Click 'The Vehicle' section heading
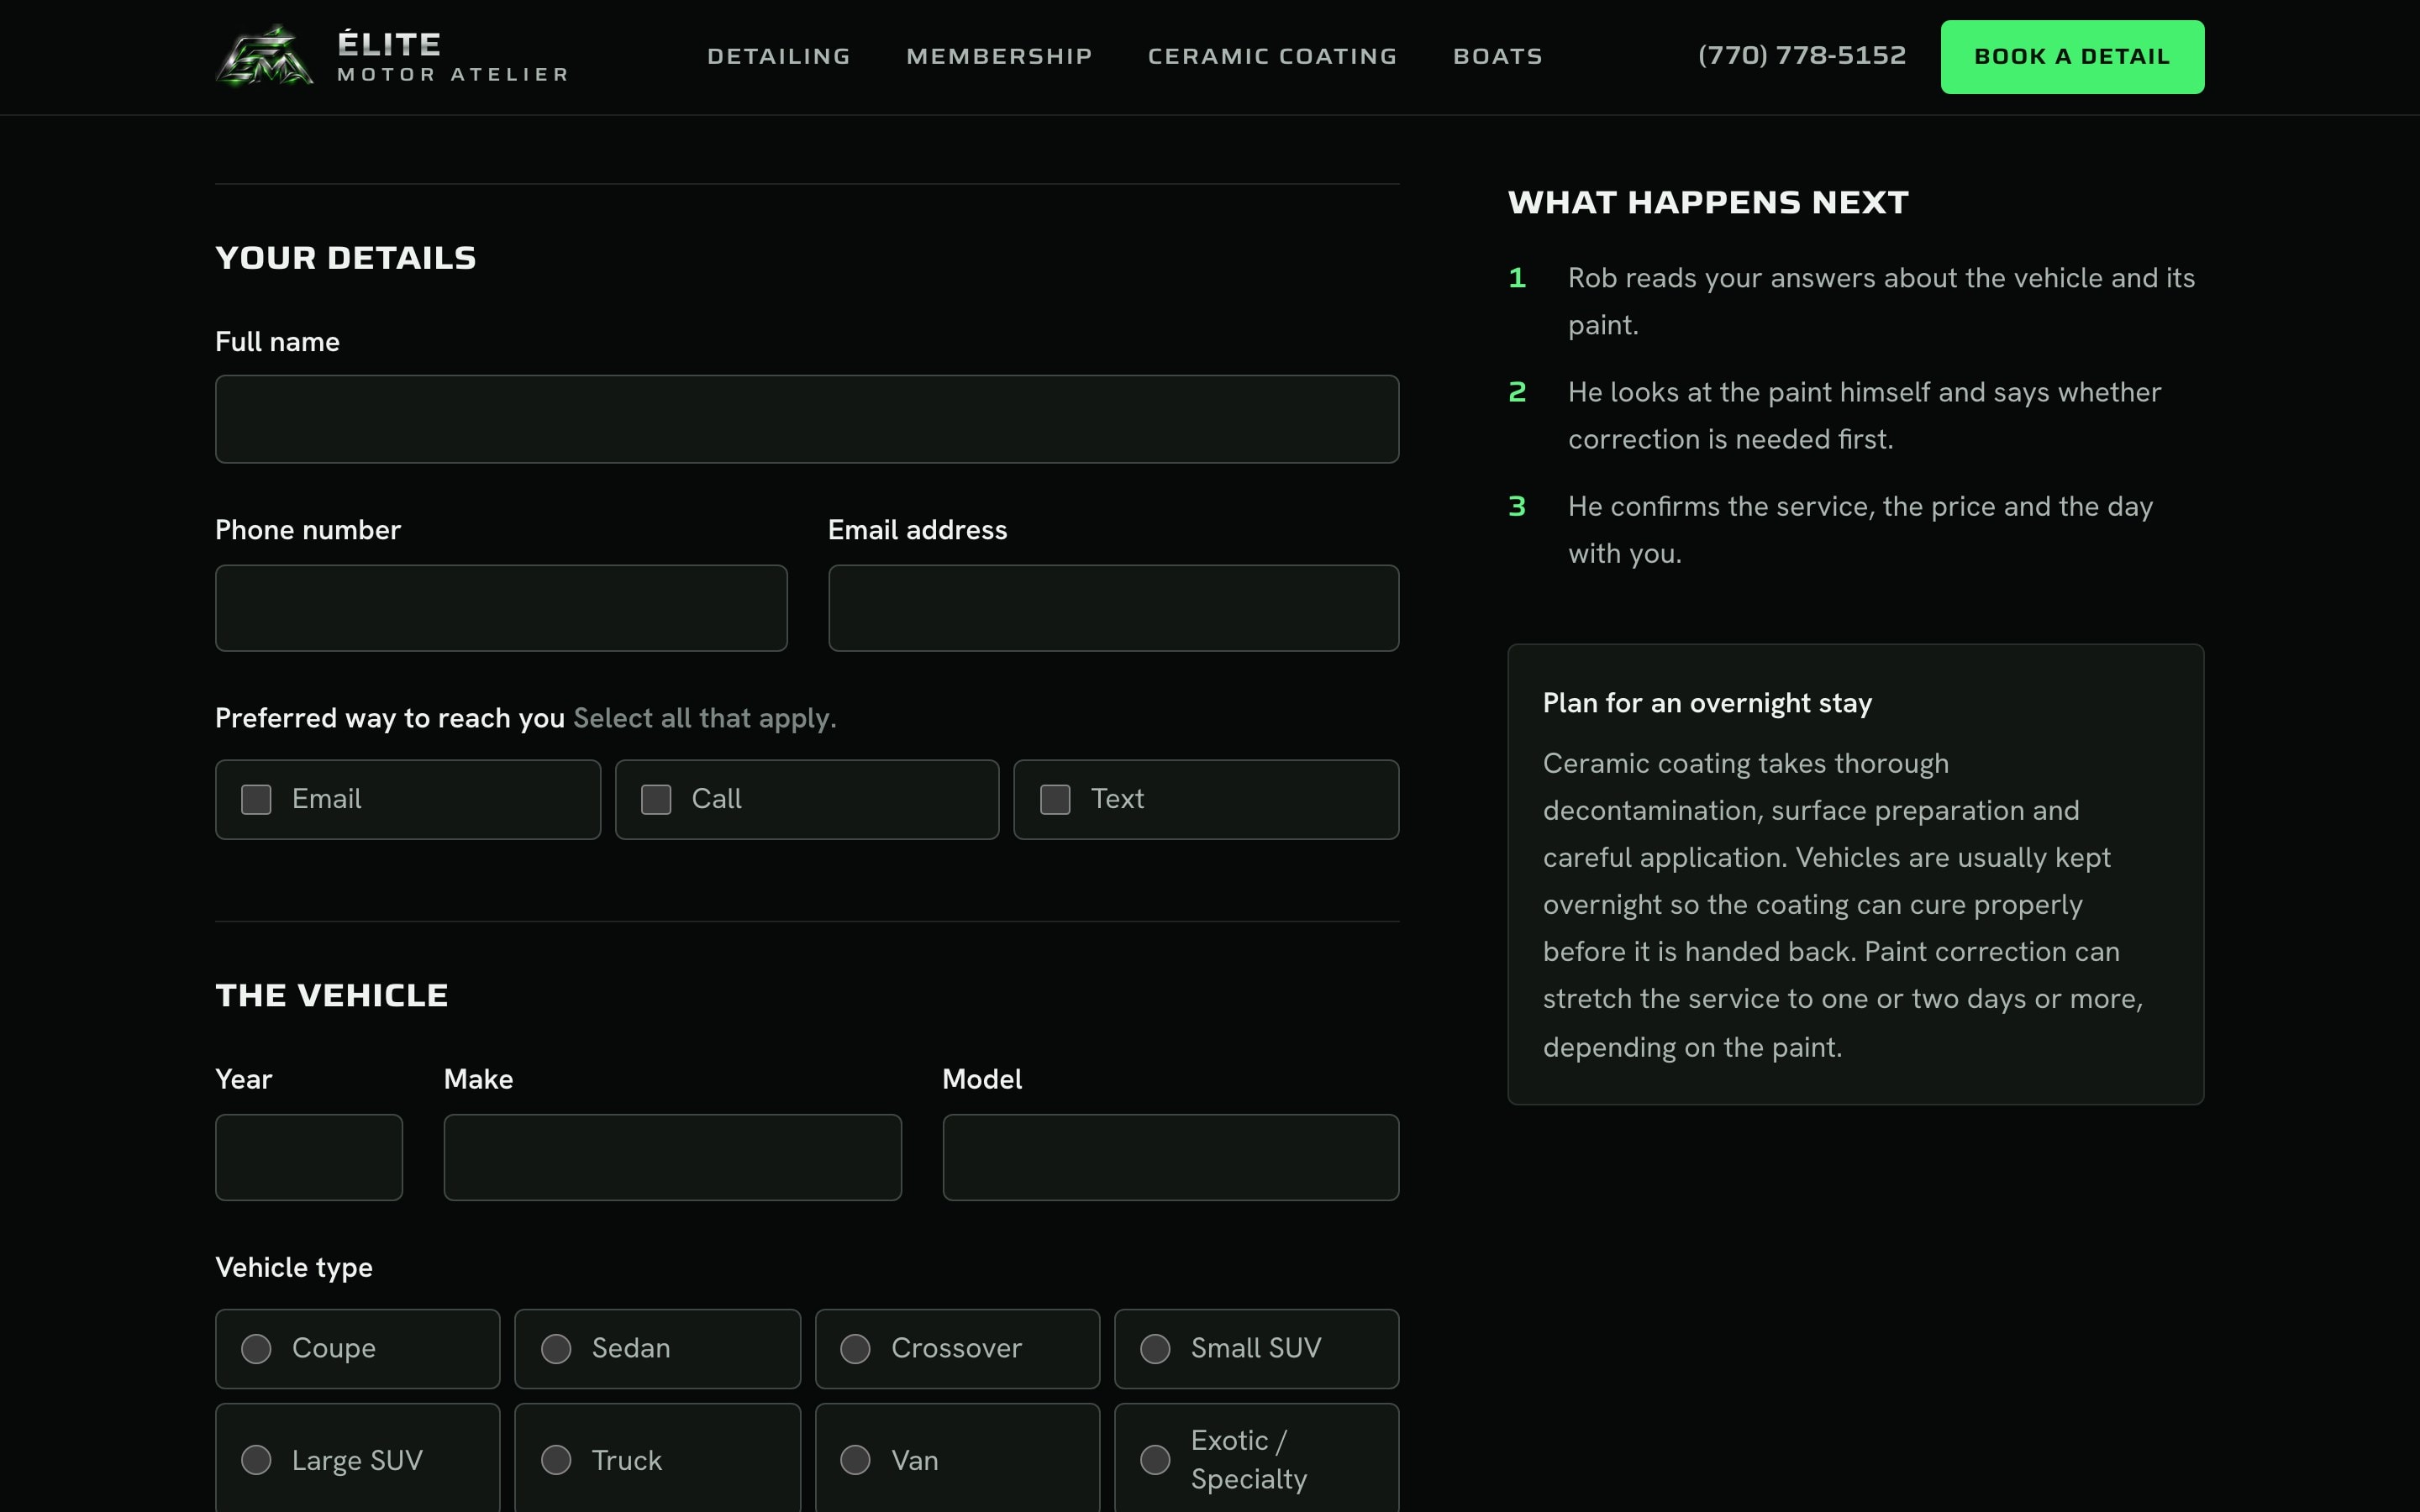The height and width of the screenshot is (1512, 2420). [x=332, y=995]
